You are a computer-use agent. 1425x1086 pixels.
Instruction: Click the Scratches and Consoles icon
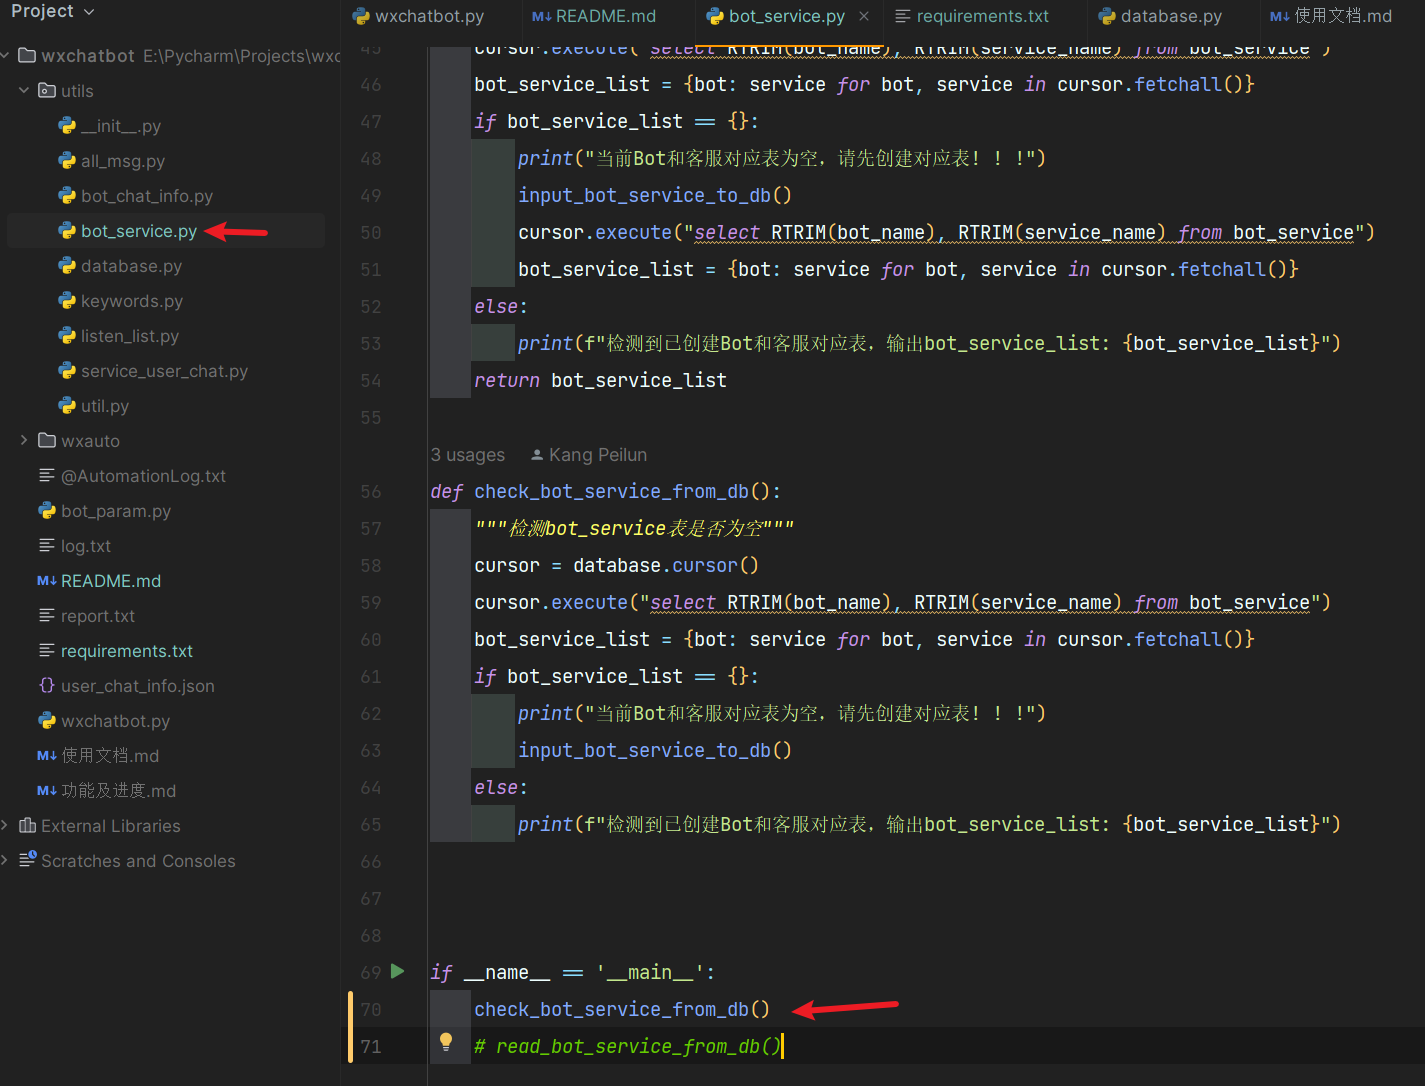28,859
